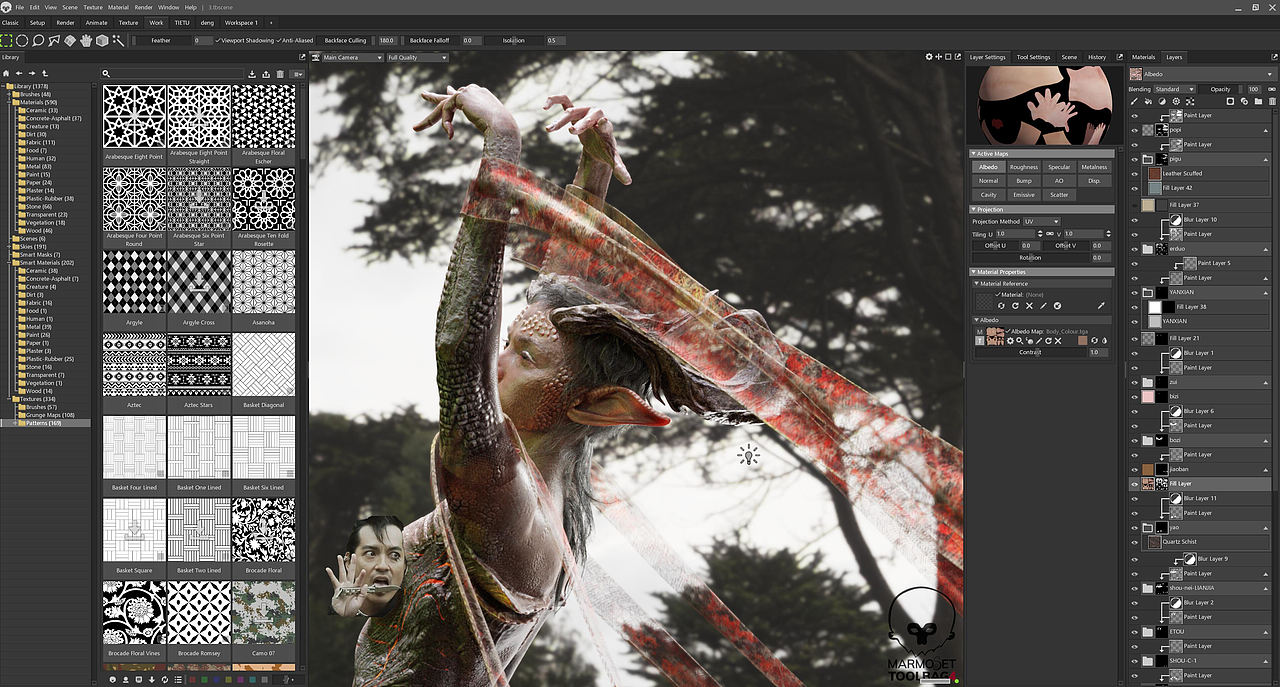
Task: Pop out the Layers panel
Action: click(x=1274, y=57)
